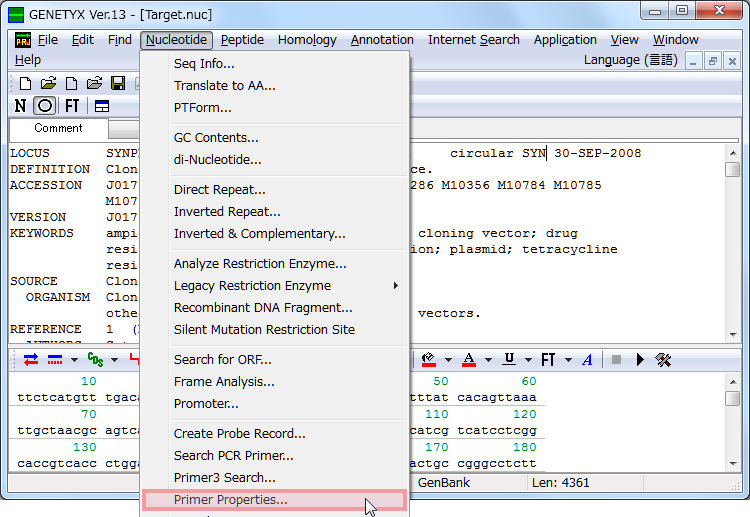This screenshot has height=517, width=750.
Task: Open dropdown beside highlight fill icon
Action: [448, 360]
